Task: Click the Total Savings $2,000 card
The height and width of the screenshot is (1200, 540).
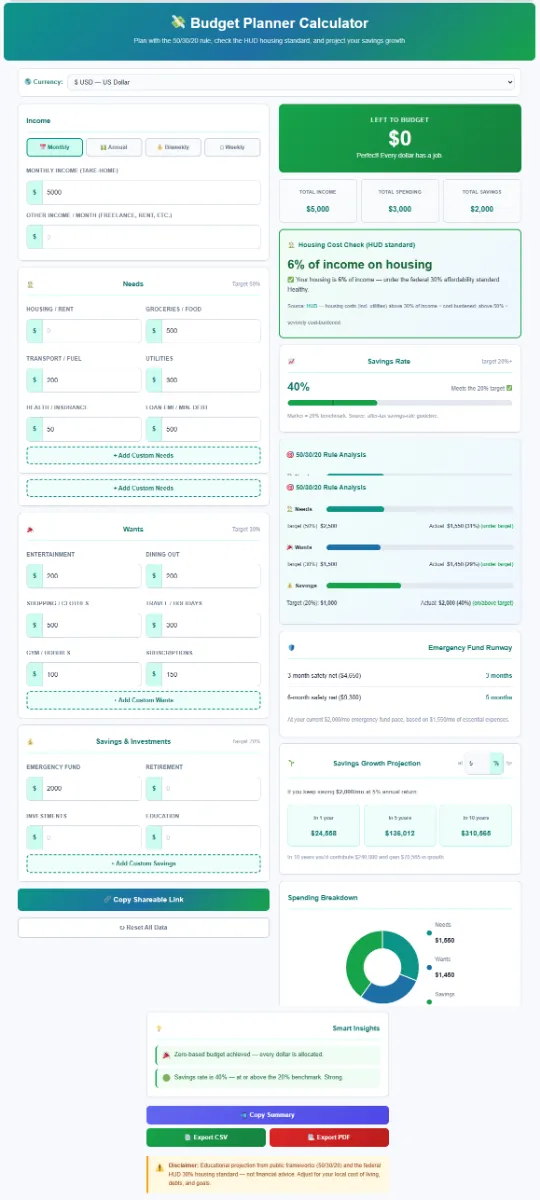Action: coord(482,201)
